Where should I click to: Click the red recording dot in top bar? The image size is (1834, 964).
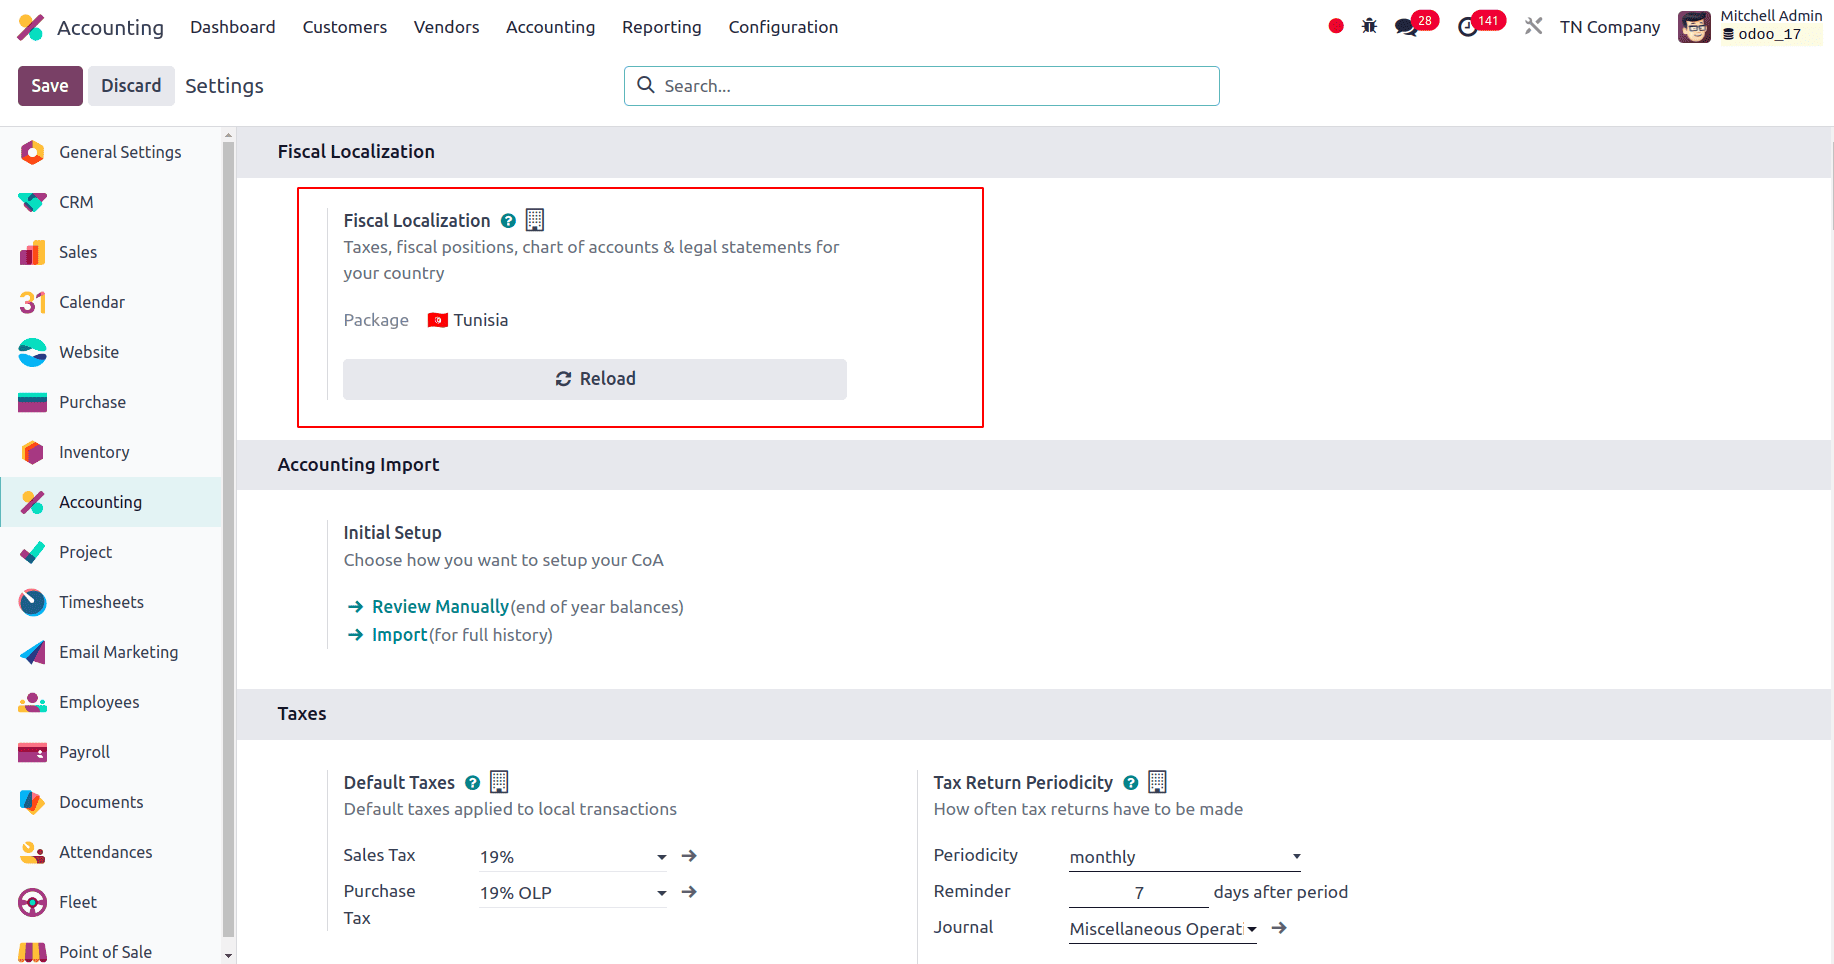pos(1336,26)
